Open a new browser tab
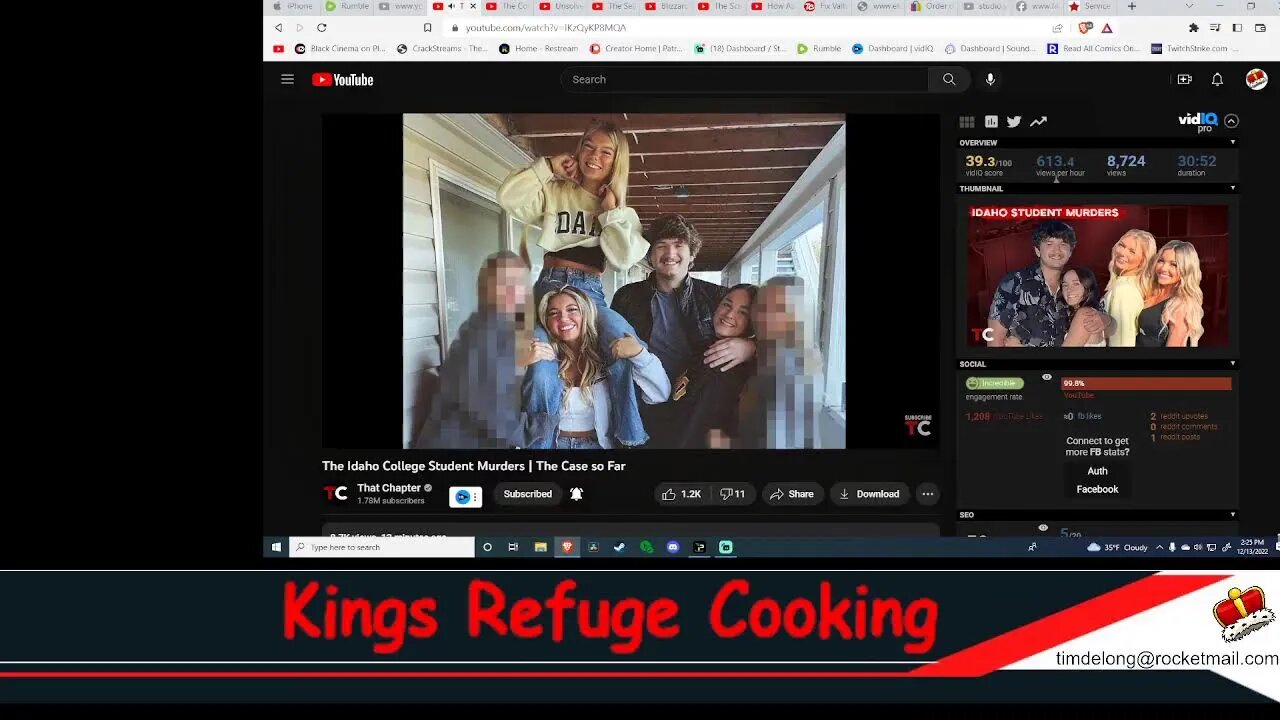 click(x=1132, y=6)
